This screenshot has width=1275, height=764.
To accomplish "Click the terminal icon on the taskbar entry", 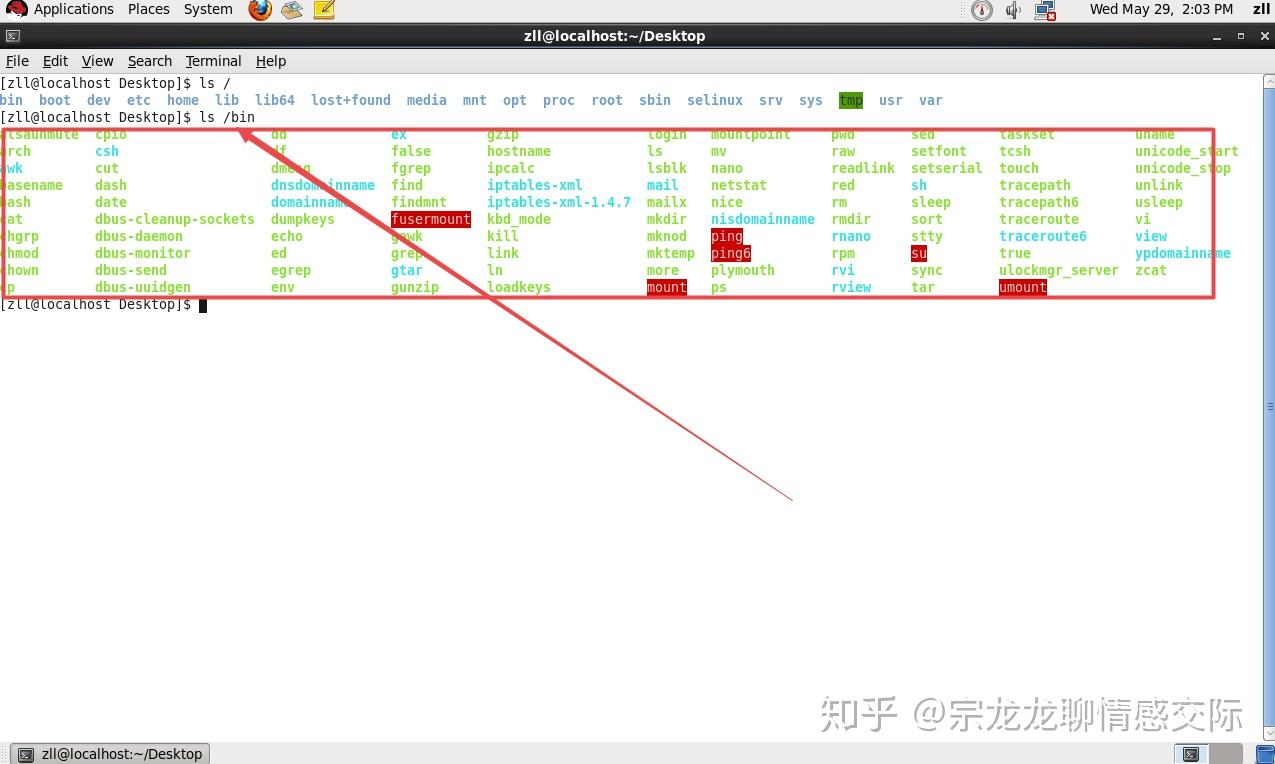I will point(27,753).
